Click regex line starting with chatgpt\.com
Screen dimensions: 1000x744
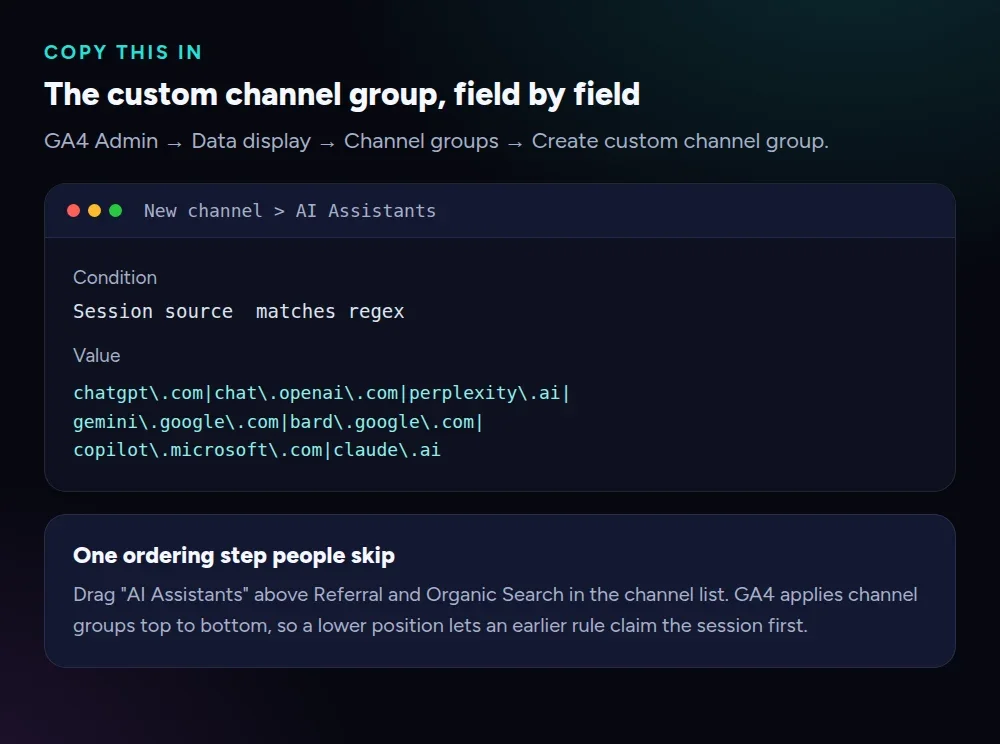coord(321,393)
